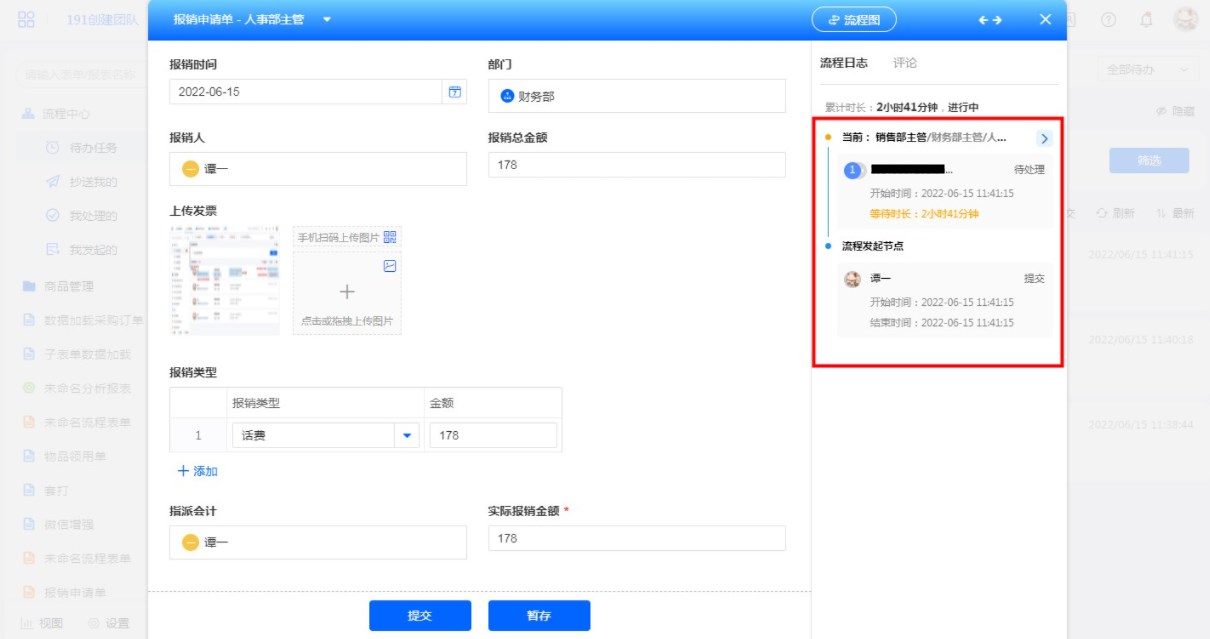Viewport: 1210px width, 639px height.
Task: Select the 流程日志 tab
Action: tap(844, 63)
